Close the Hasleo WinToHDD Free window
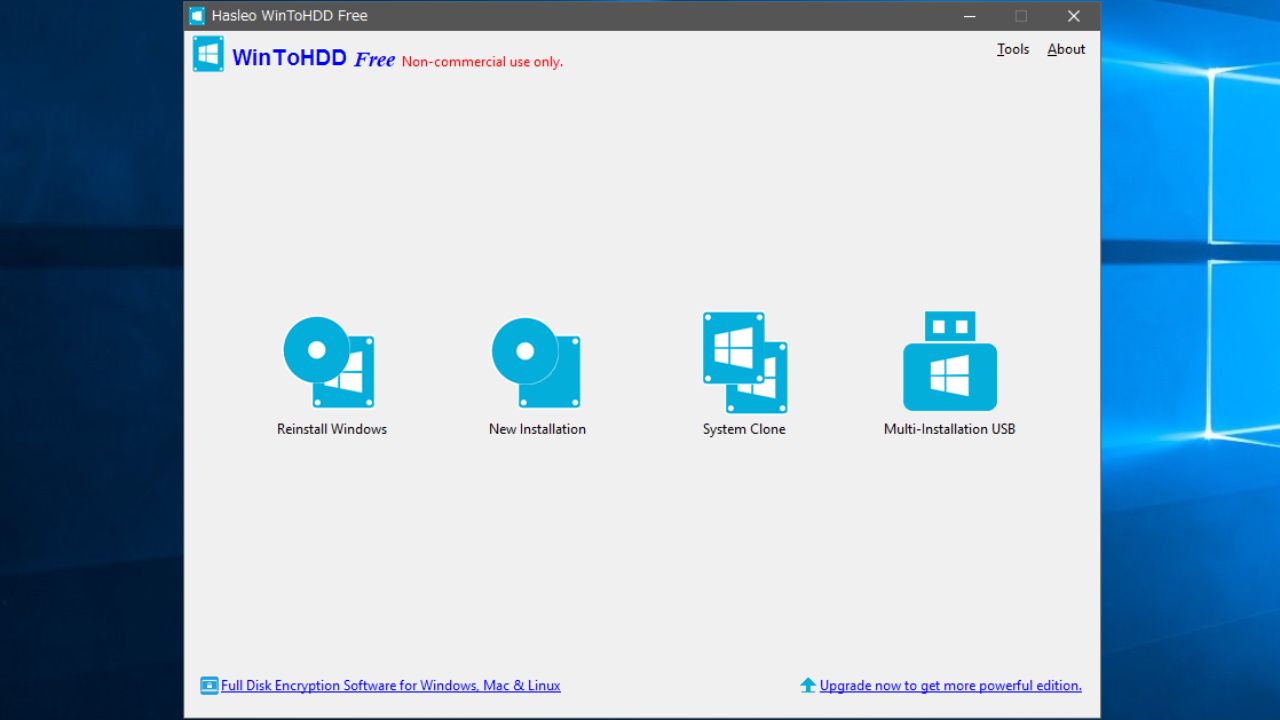1280x720 pixels. (x=1074, y=16)
